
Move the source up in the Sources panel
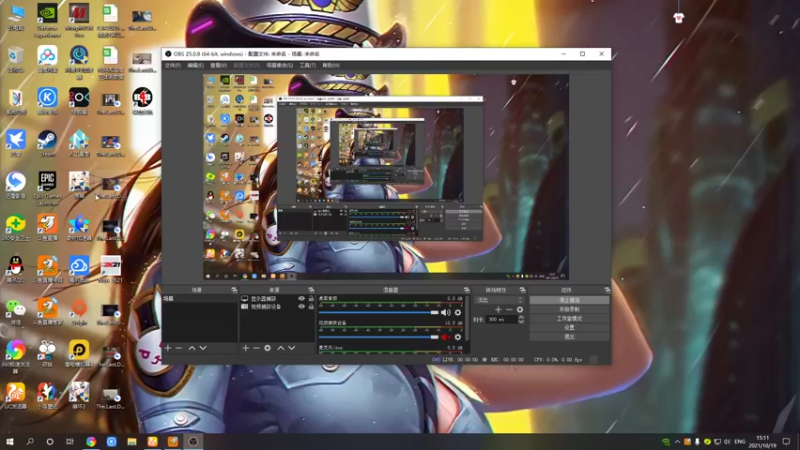(281, 348)
